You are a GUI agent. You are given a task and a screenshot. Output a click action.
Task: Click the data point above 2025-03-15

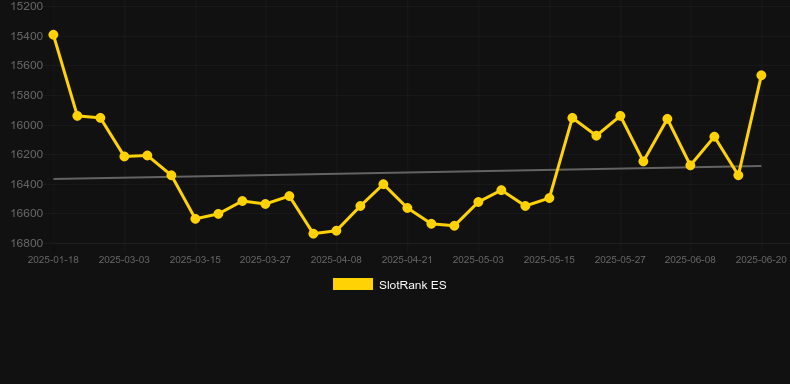click(195, 219)
